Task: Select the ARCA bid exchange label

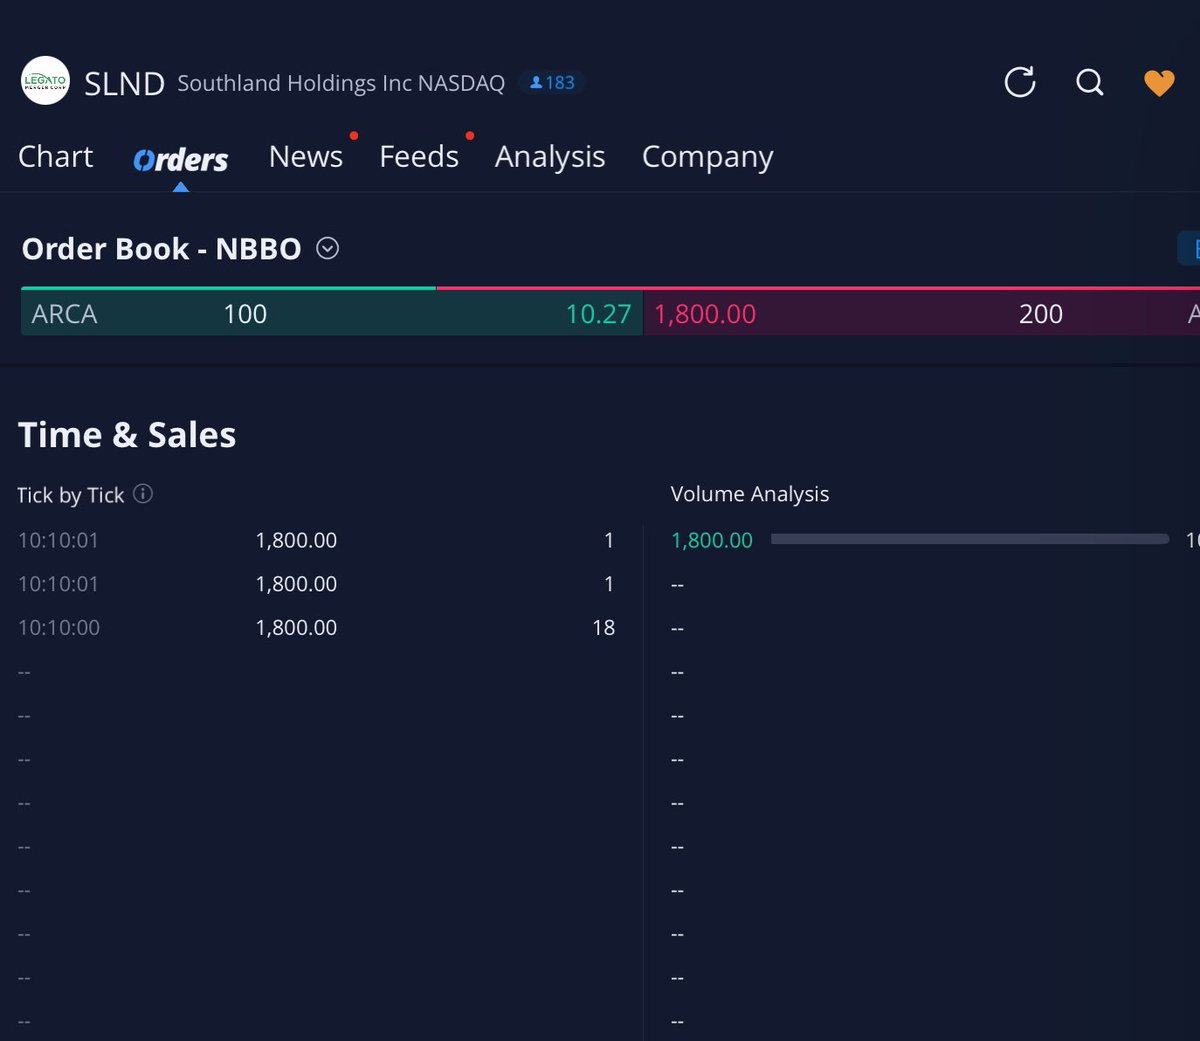Action: 64,314
